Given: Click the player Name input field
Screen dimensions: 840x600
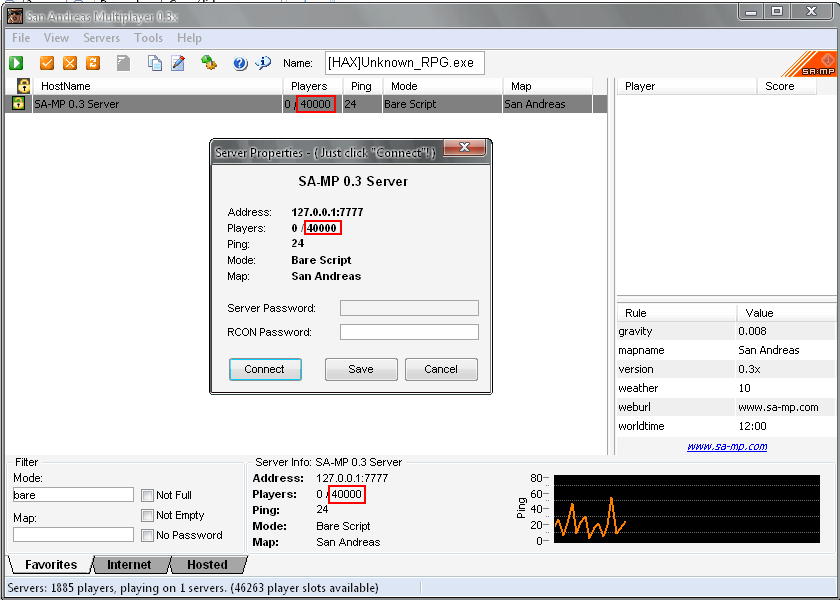Looking at the screenshot, I should (404, 63).
